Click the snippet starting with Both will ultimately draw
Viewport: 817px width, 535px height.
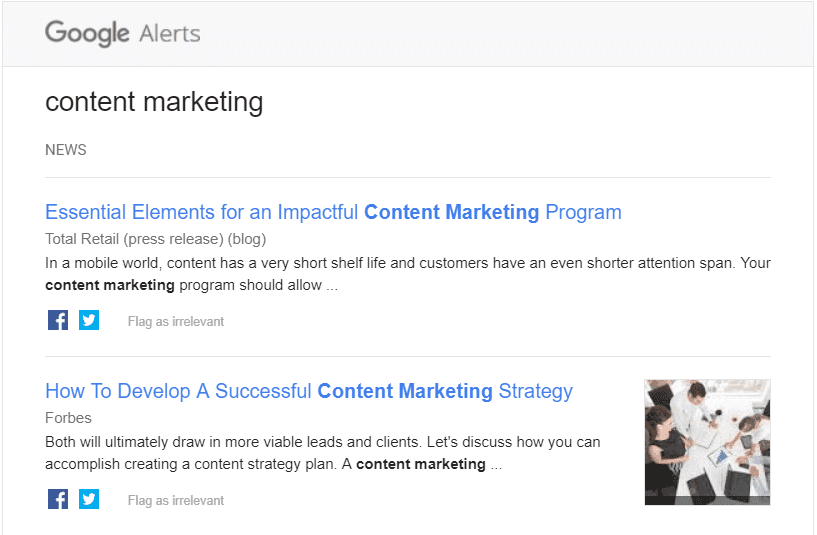pos(323,453)
